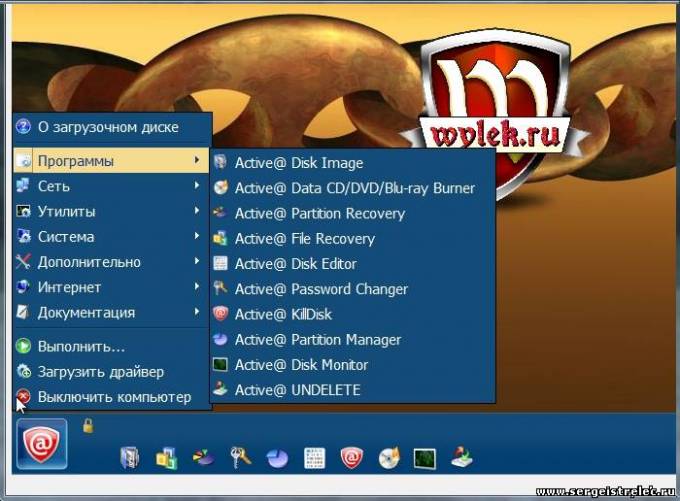Select the Дополнительно menu item
The height and width of the screenshot is (501, 680).
pyautogui.click(x=112, y=262)
